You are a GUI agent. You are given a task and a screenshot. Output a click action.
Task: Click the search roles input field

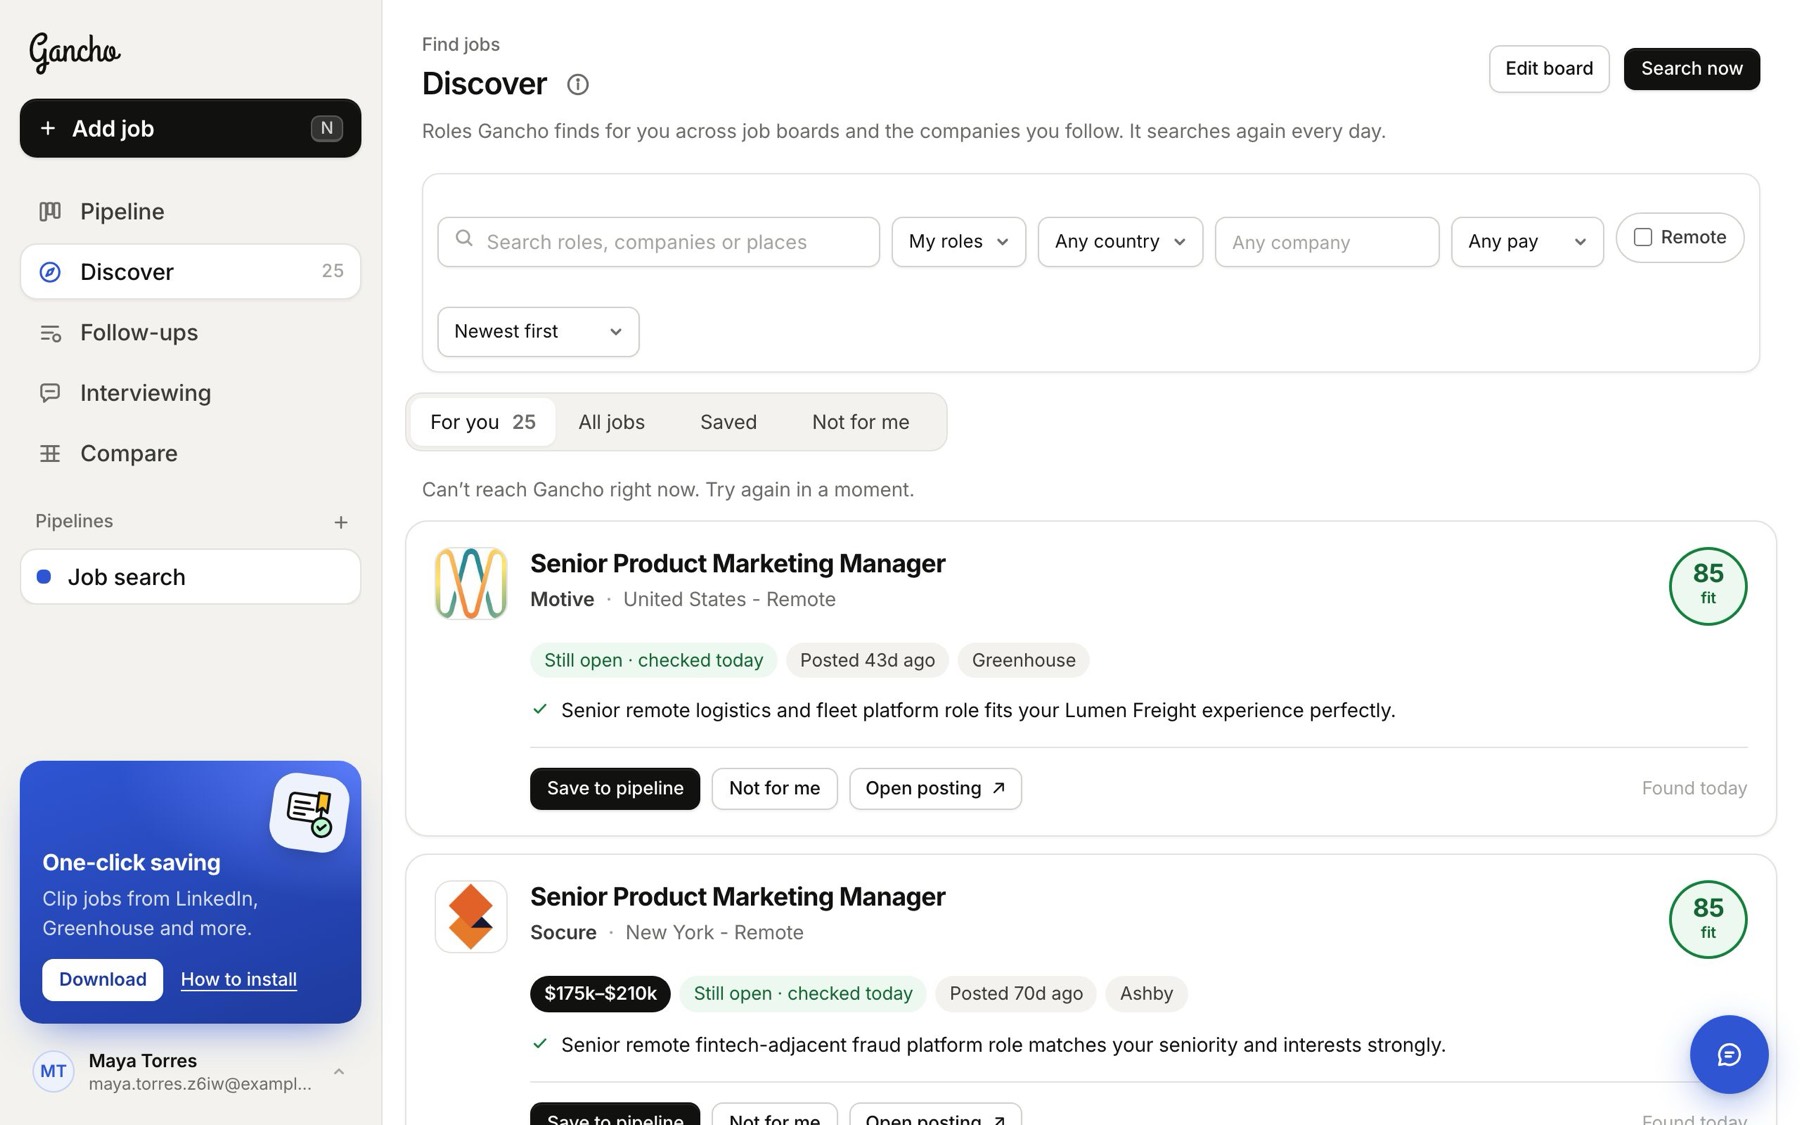click(x=658, y=242)
